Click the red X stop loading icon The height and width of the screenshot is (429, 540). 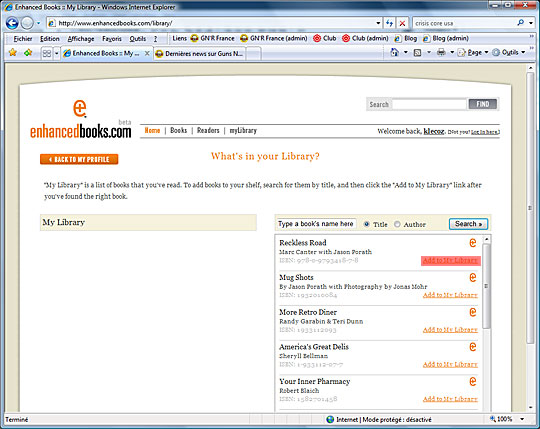[402, 23]
